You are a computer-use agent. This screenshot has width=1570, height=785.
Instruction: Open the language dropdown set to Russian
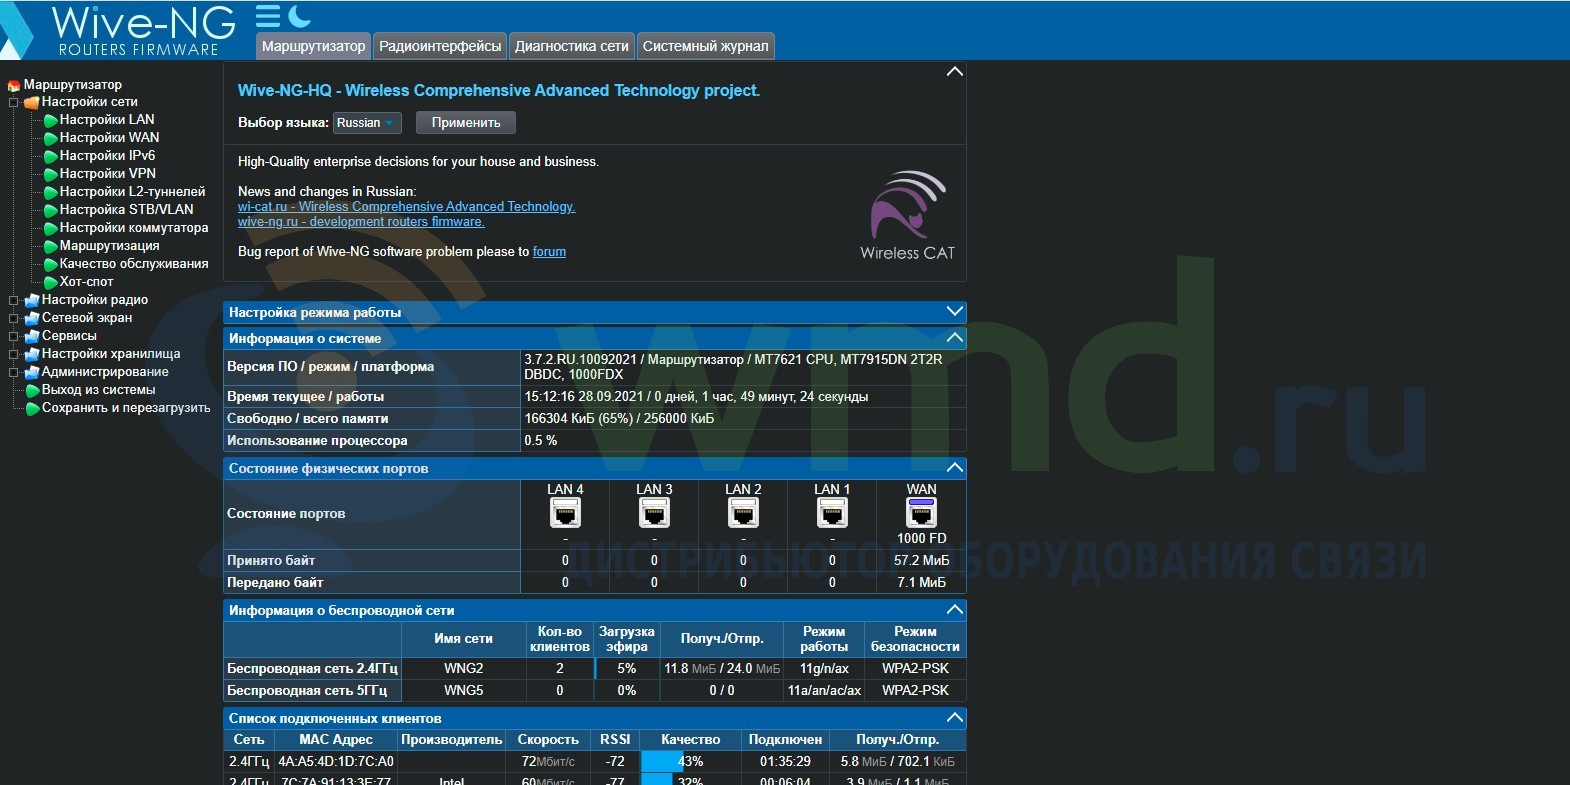tap(367, 123)
